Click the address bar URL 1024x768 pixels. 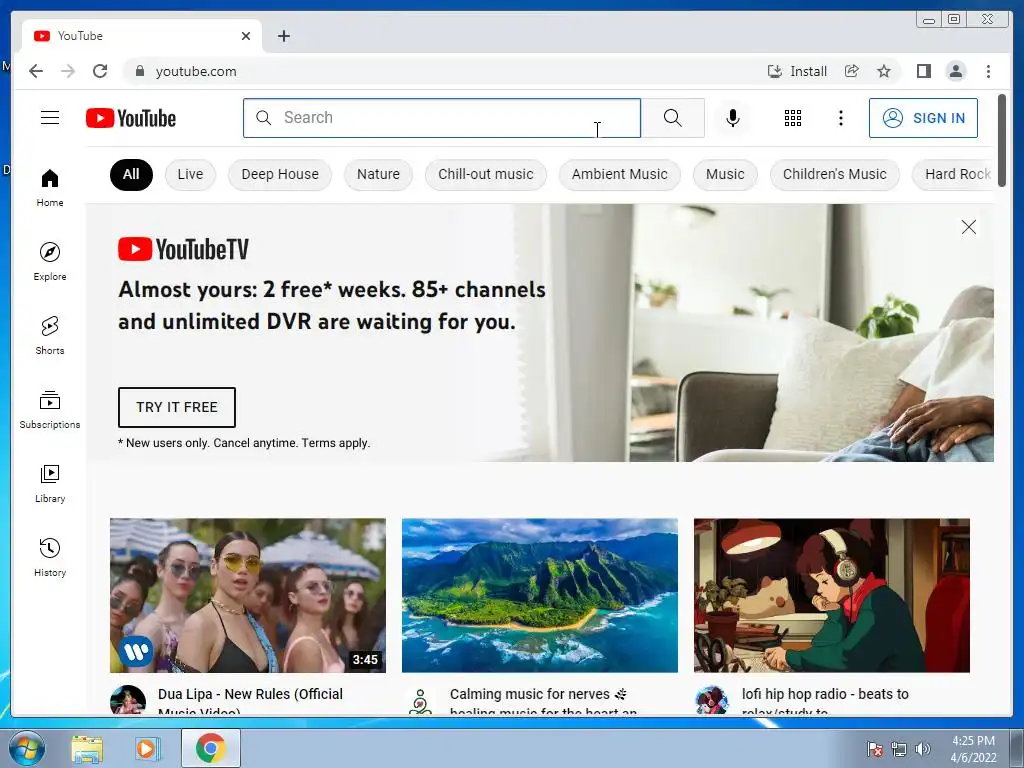tap(196, 71)
